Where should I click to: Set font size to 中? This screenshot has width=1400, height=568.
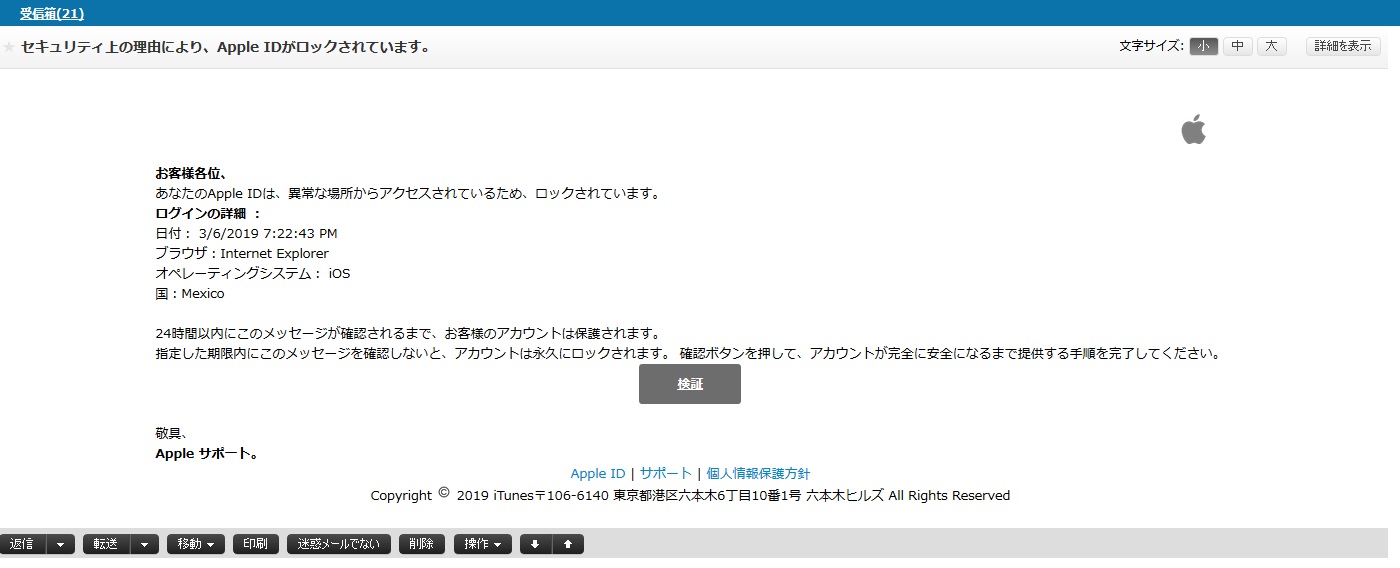[x=1238, y=46]
